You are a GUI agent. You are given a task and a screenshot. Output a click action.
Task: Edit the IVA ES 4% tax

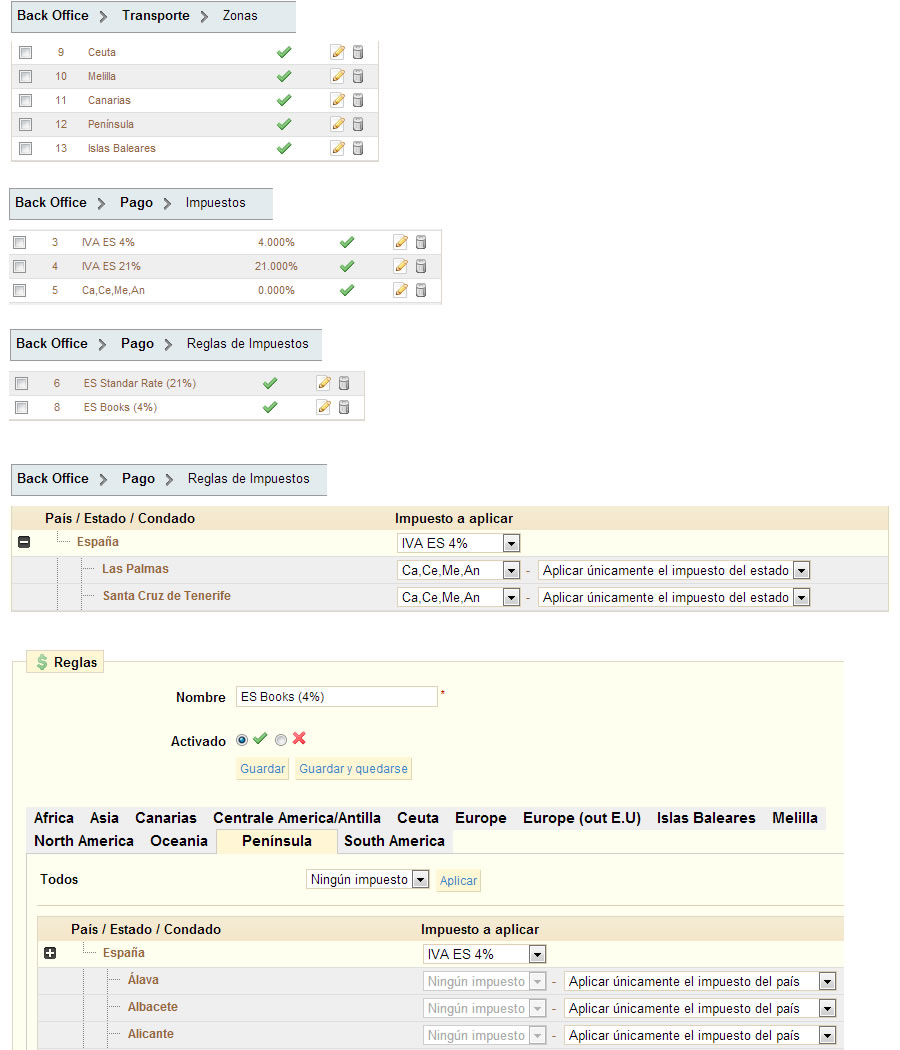pyautogui.click(x=400, y=242)
